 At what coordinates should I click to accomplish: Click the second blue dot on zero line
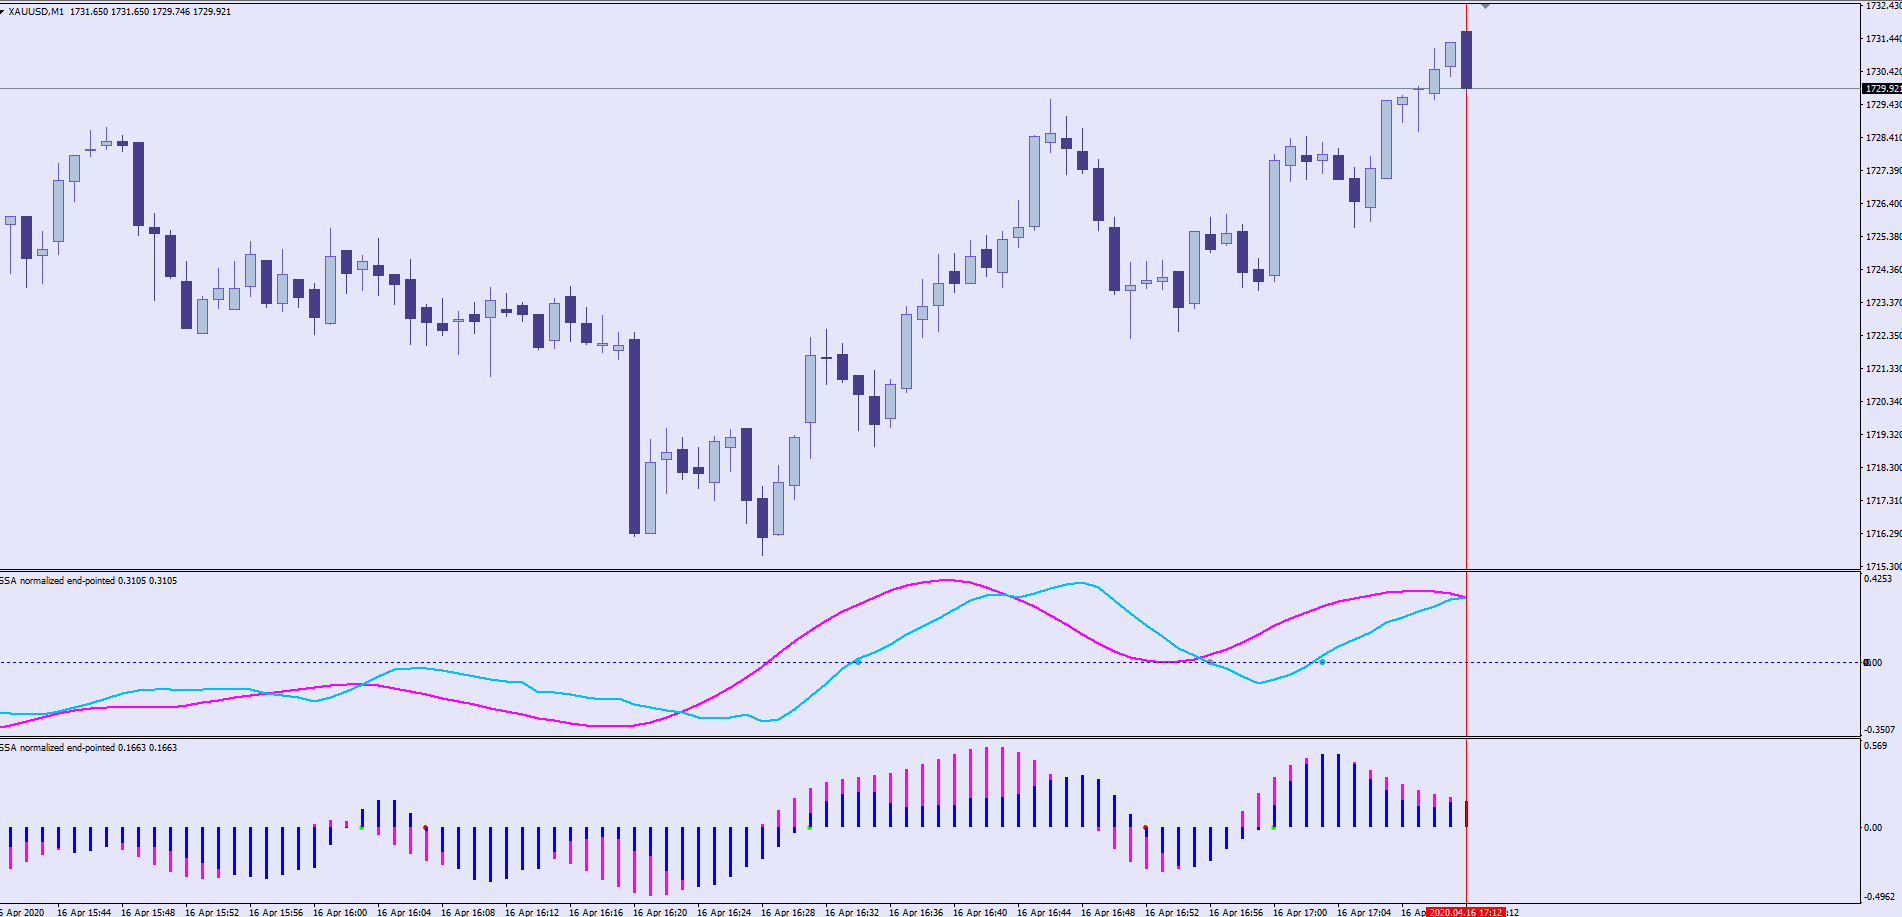1322,662
